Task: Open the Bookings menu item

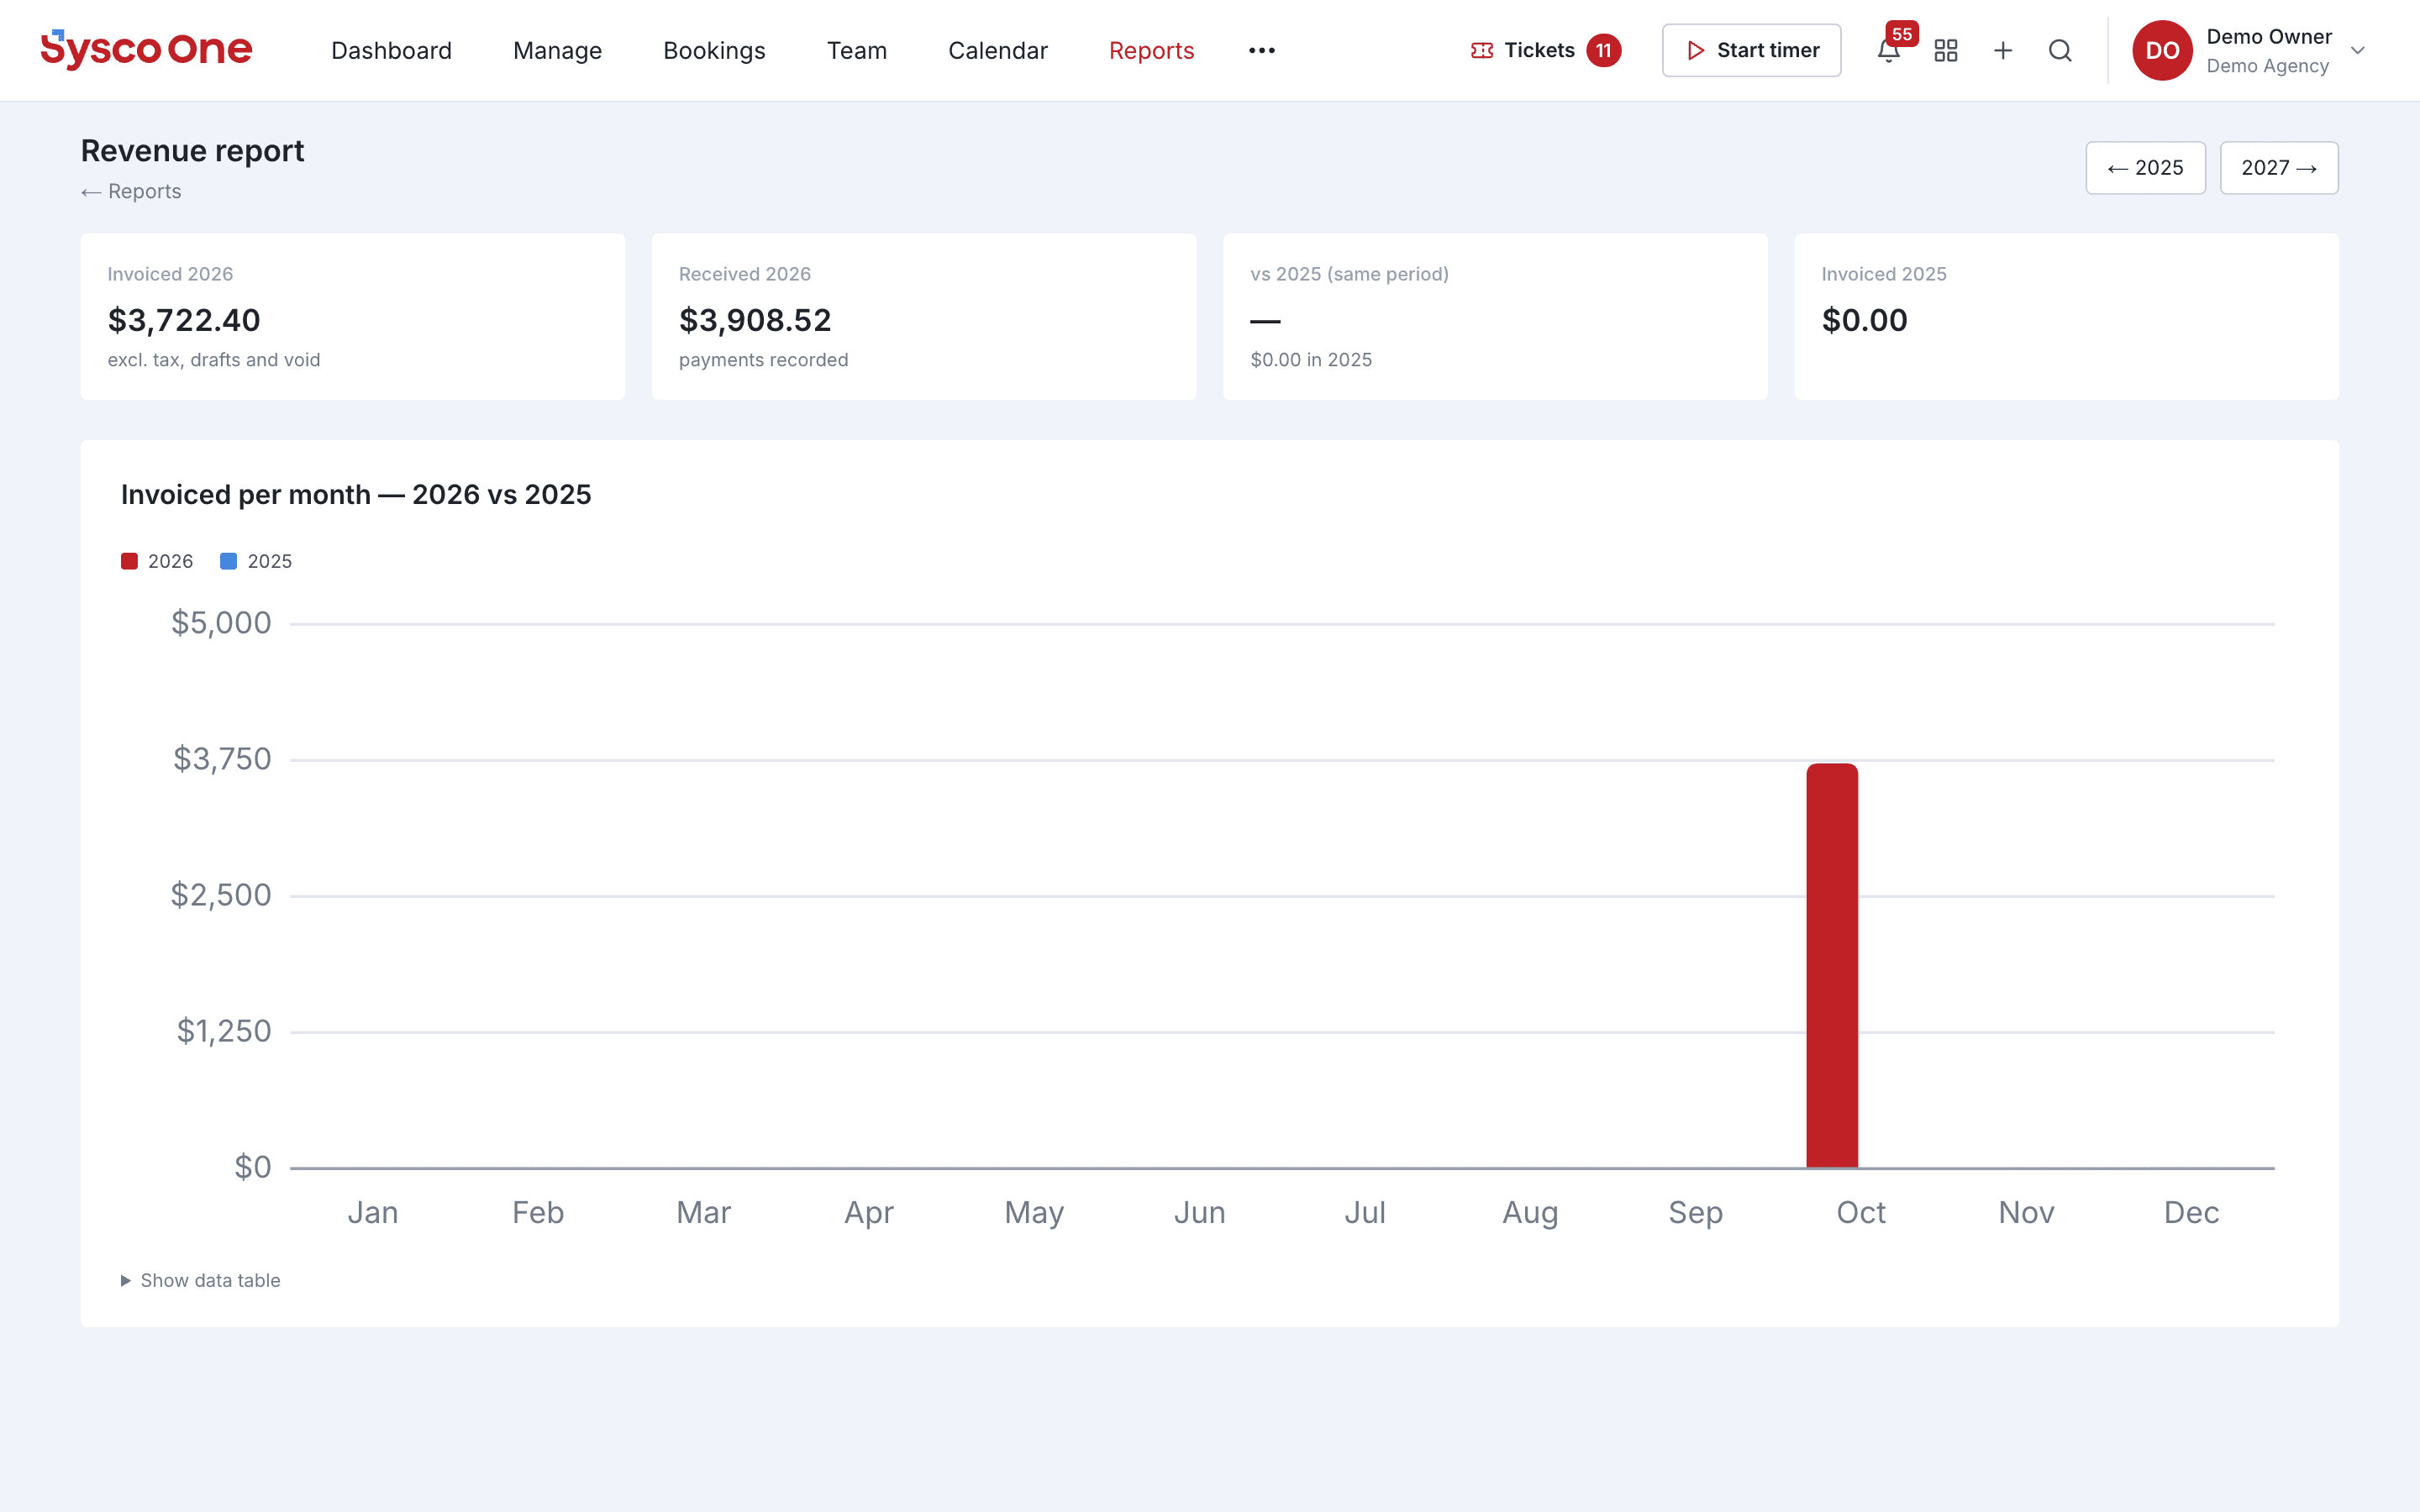Action: click(x=714, y=50)
